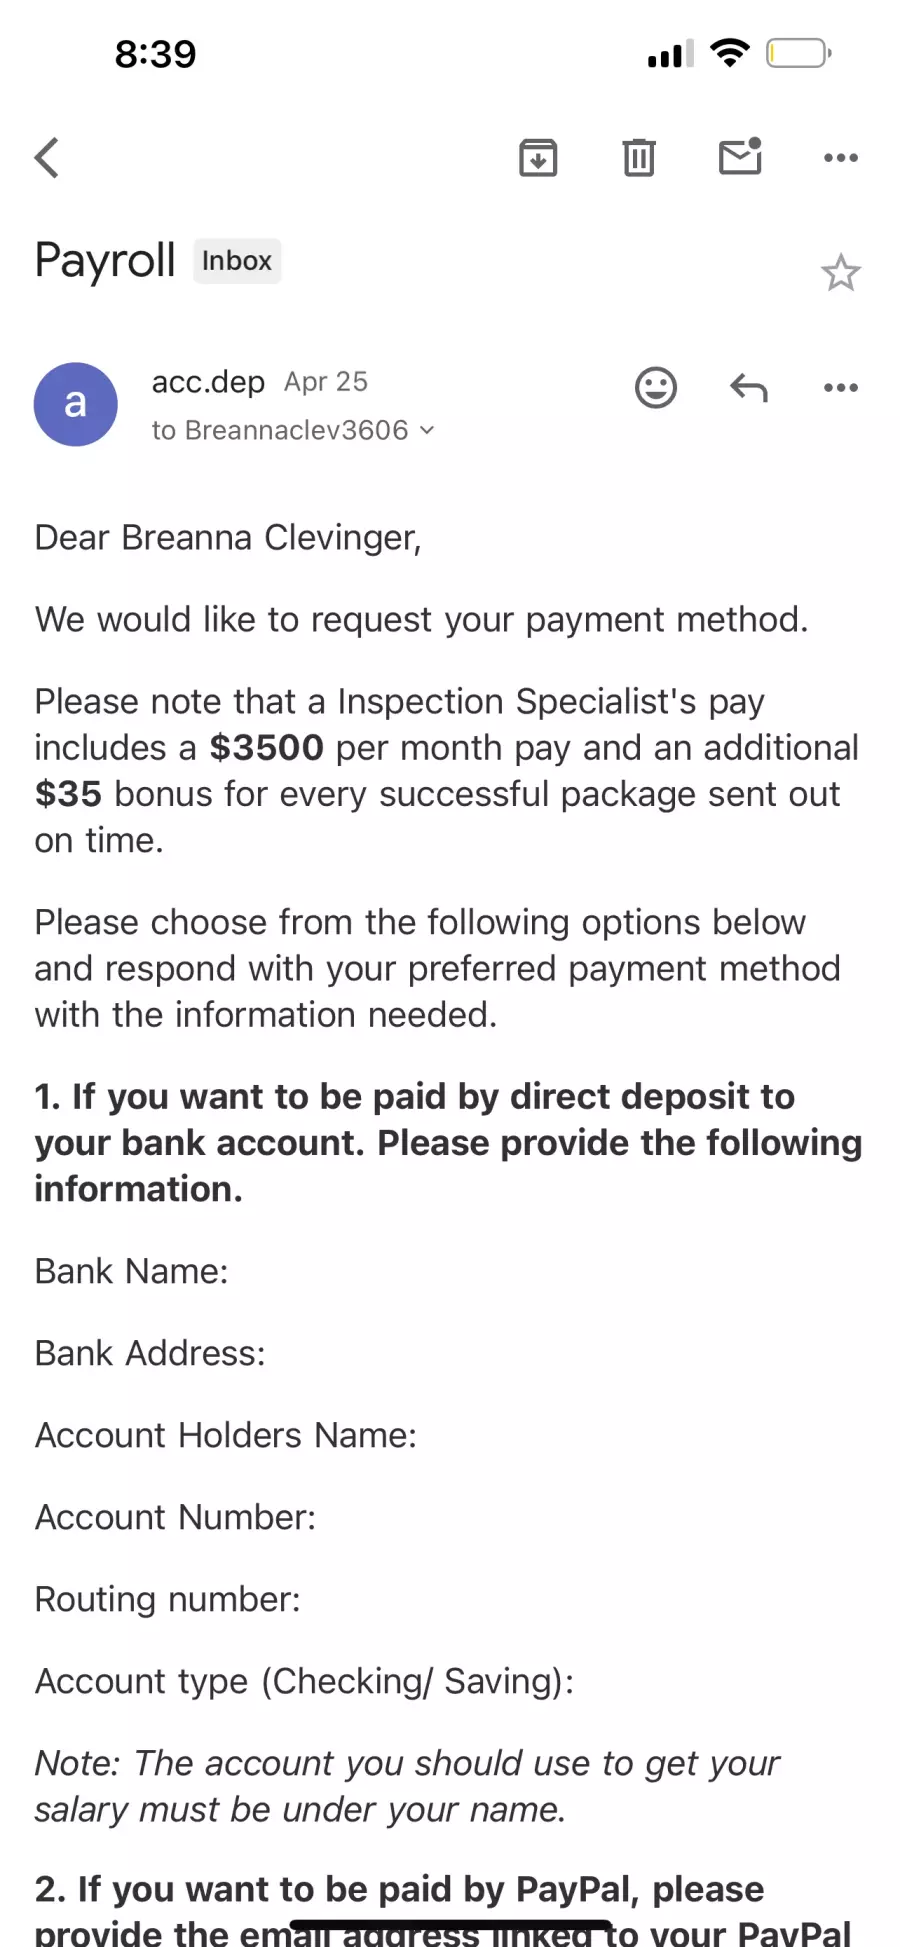Expand recipient details chevron next to Breannaclev3606
The image size is (900, 1947).
427,431
